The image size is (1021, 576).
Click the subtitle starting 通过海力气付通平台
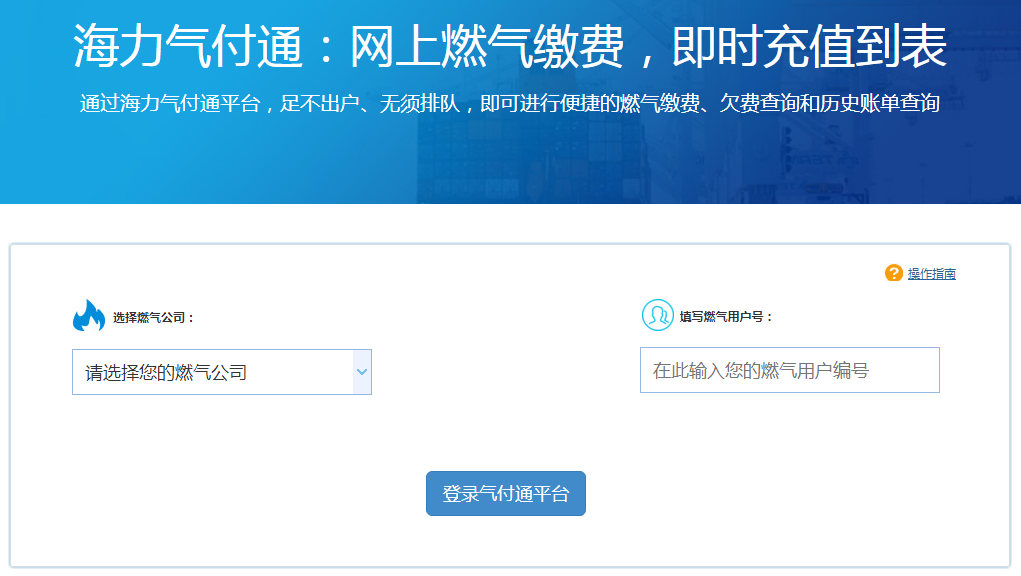(510, 103)
